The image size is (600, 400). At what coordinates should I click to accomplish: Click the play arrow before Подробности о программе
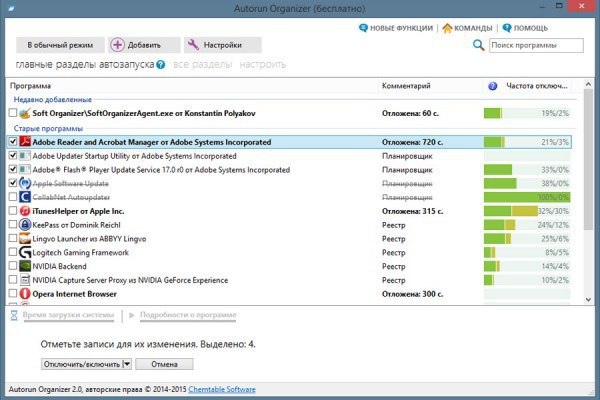[132, 315]
